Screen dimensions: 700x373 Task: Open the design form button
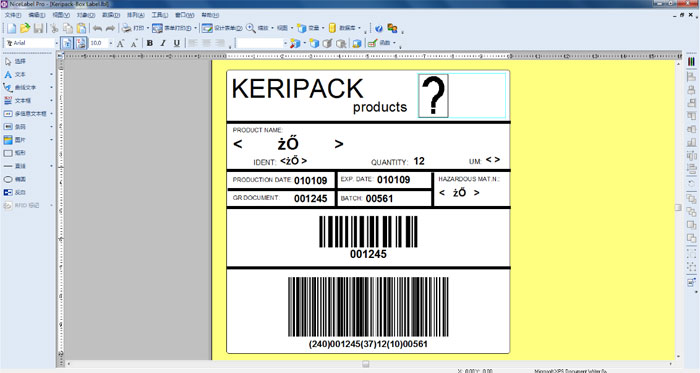pyautogui.click(x=221, y=28)
